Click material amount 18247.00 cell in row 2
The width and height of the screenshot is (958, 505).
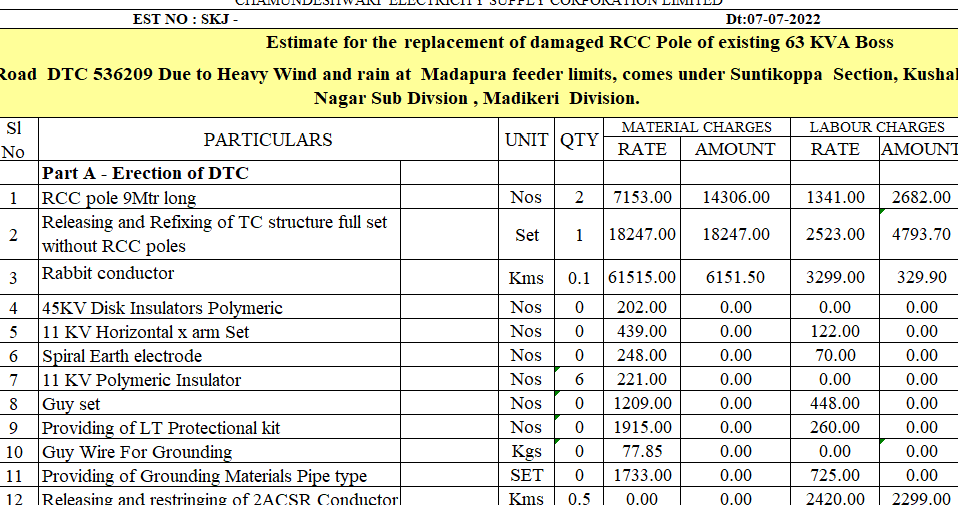[x=736, y=234]
